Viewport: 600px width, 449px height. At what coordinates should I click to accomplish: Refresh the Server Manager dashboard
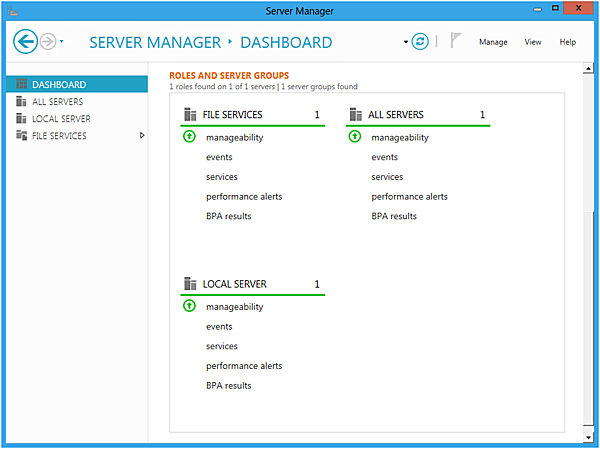click(x=421, y=42)
